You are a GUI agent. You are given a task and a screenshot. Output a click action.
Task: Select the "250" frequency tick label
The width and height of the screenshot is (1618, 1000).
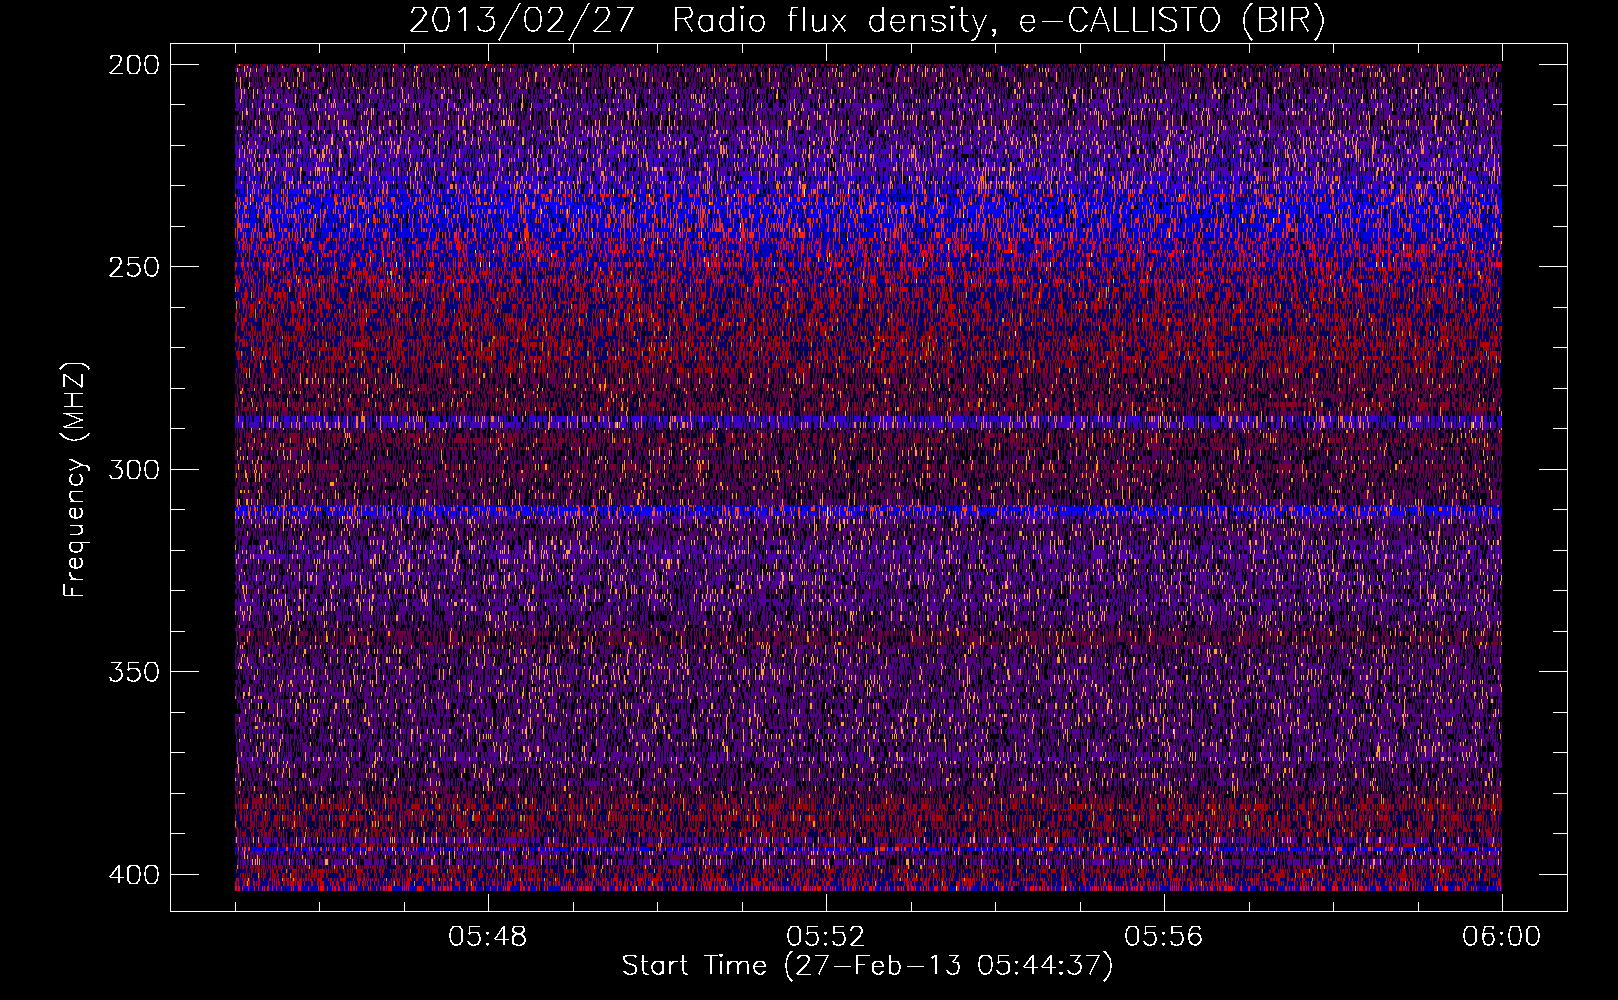[133, 267]
